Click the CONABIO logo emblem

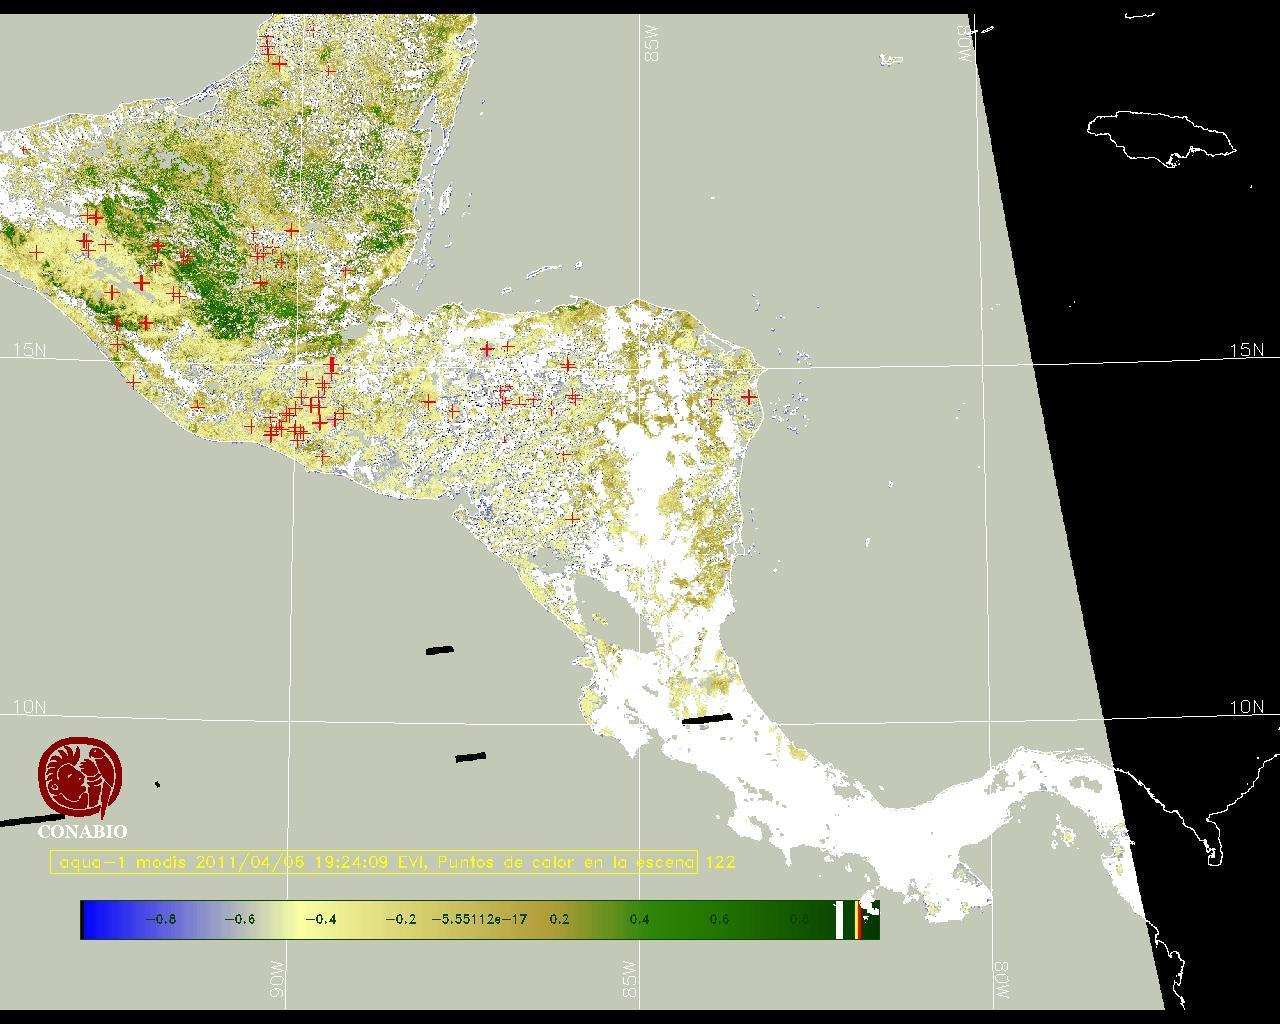coord(80,778)
